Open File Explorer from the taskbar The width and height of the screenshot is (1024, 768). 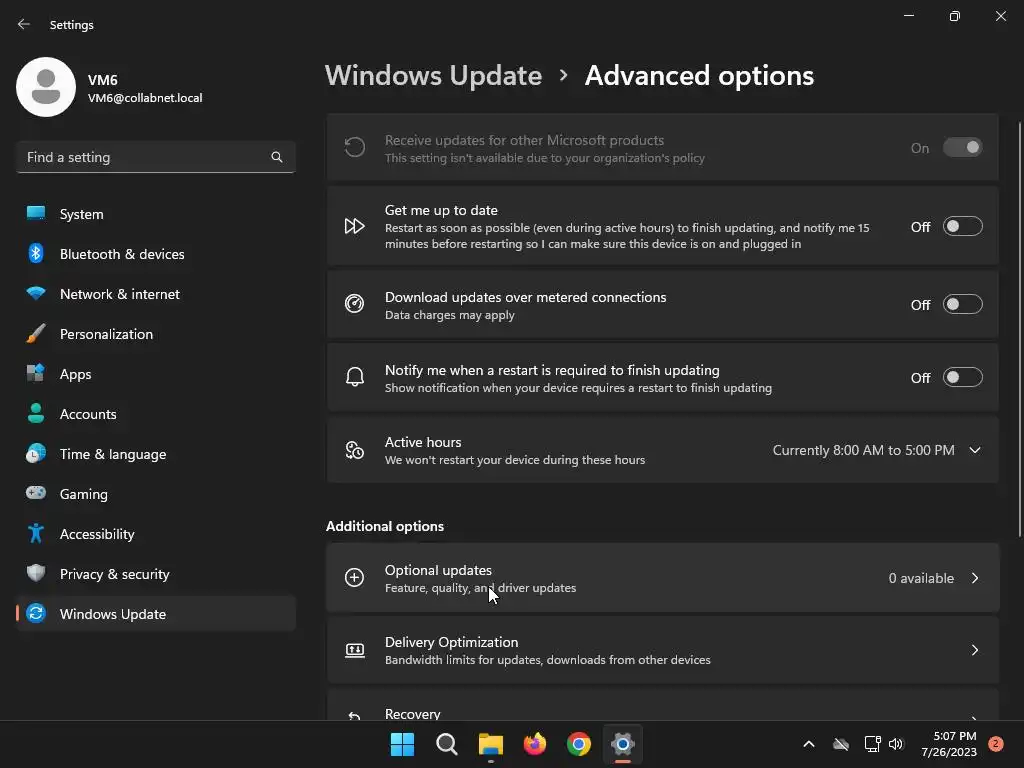point(490,744)
